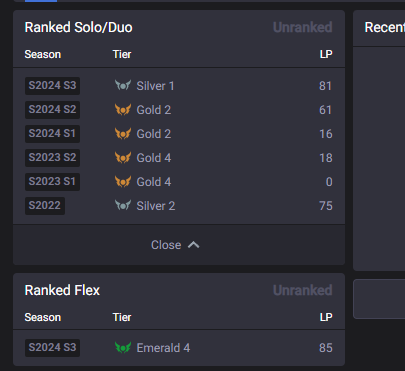
Task: Select the S2022 season badge
Action: coord(45,206)
